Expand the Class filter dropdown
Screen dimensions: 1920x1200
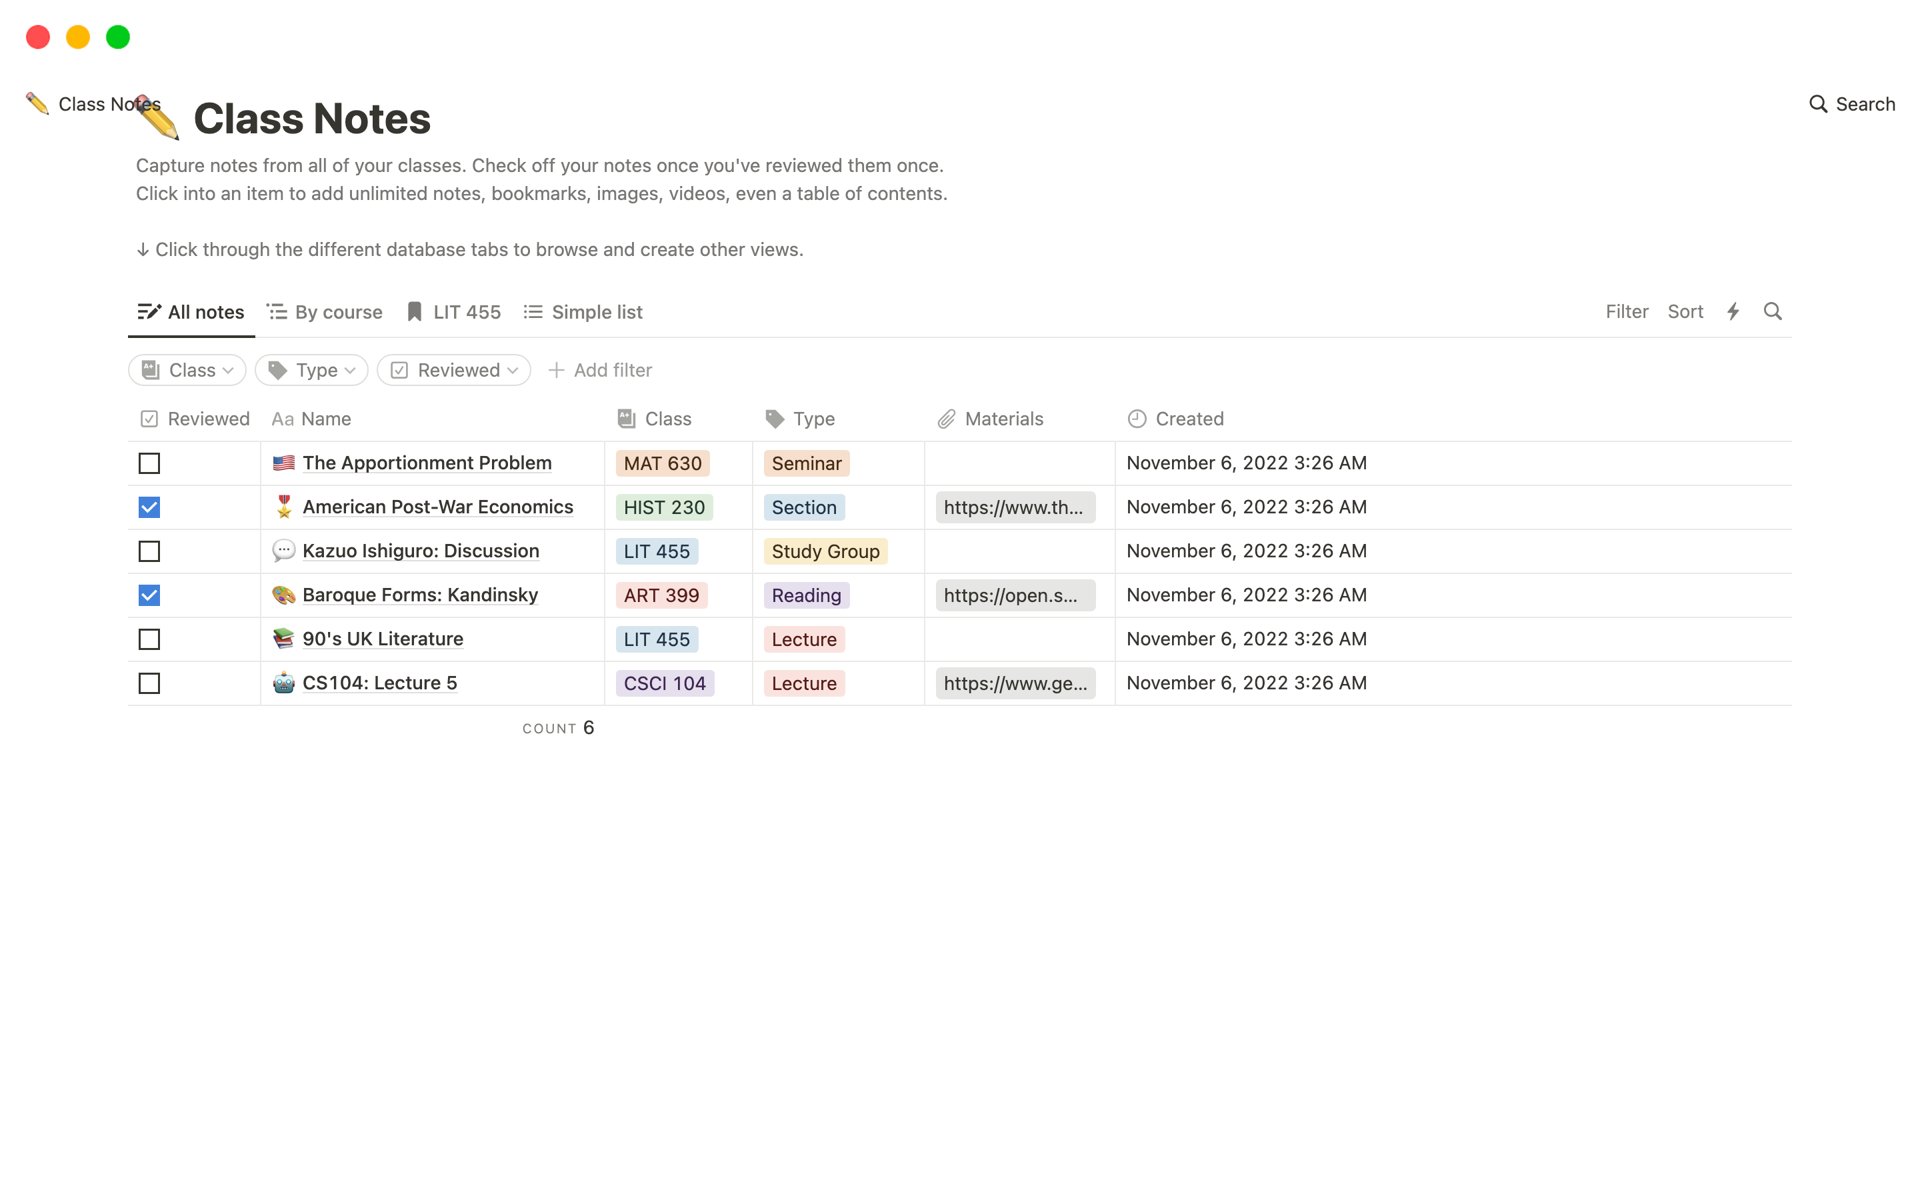click(x=187, y=370)
